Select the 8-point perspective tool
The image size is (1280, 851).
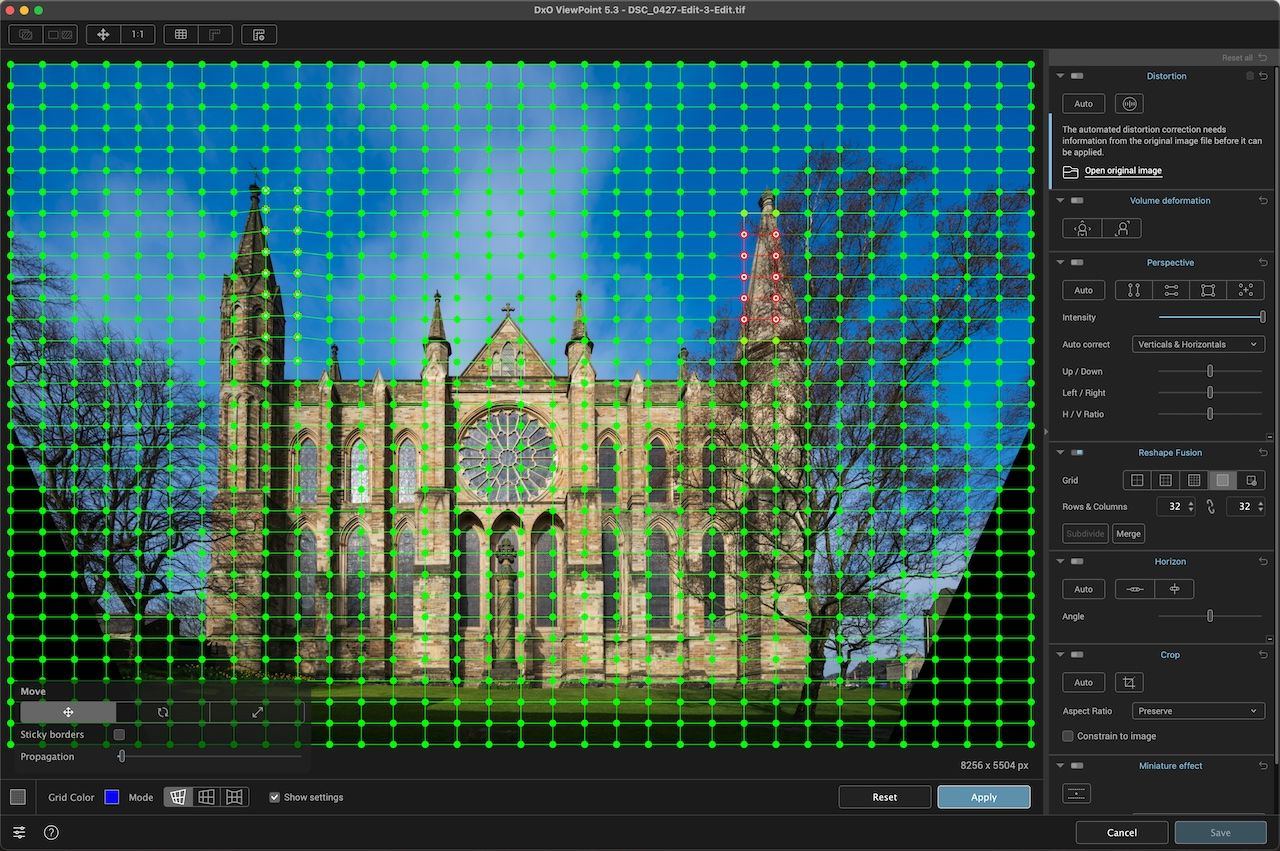(1246, 290)
